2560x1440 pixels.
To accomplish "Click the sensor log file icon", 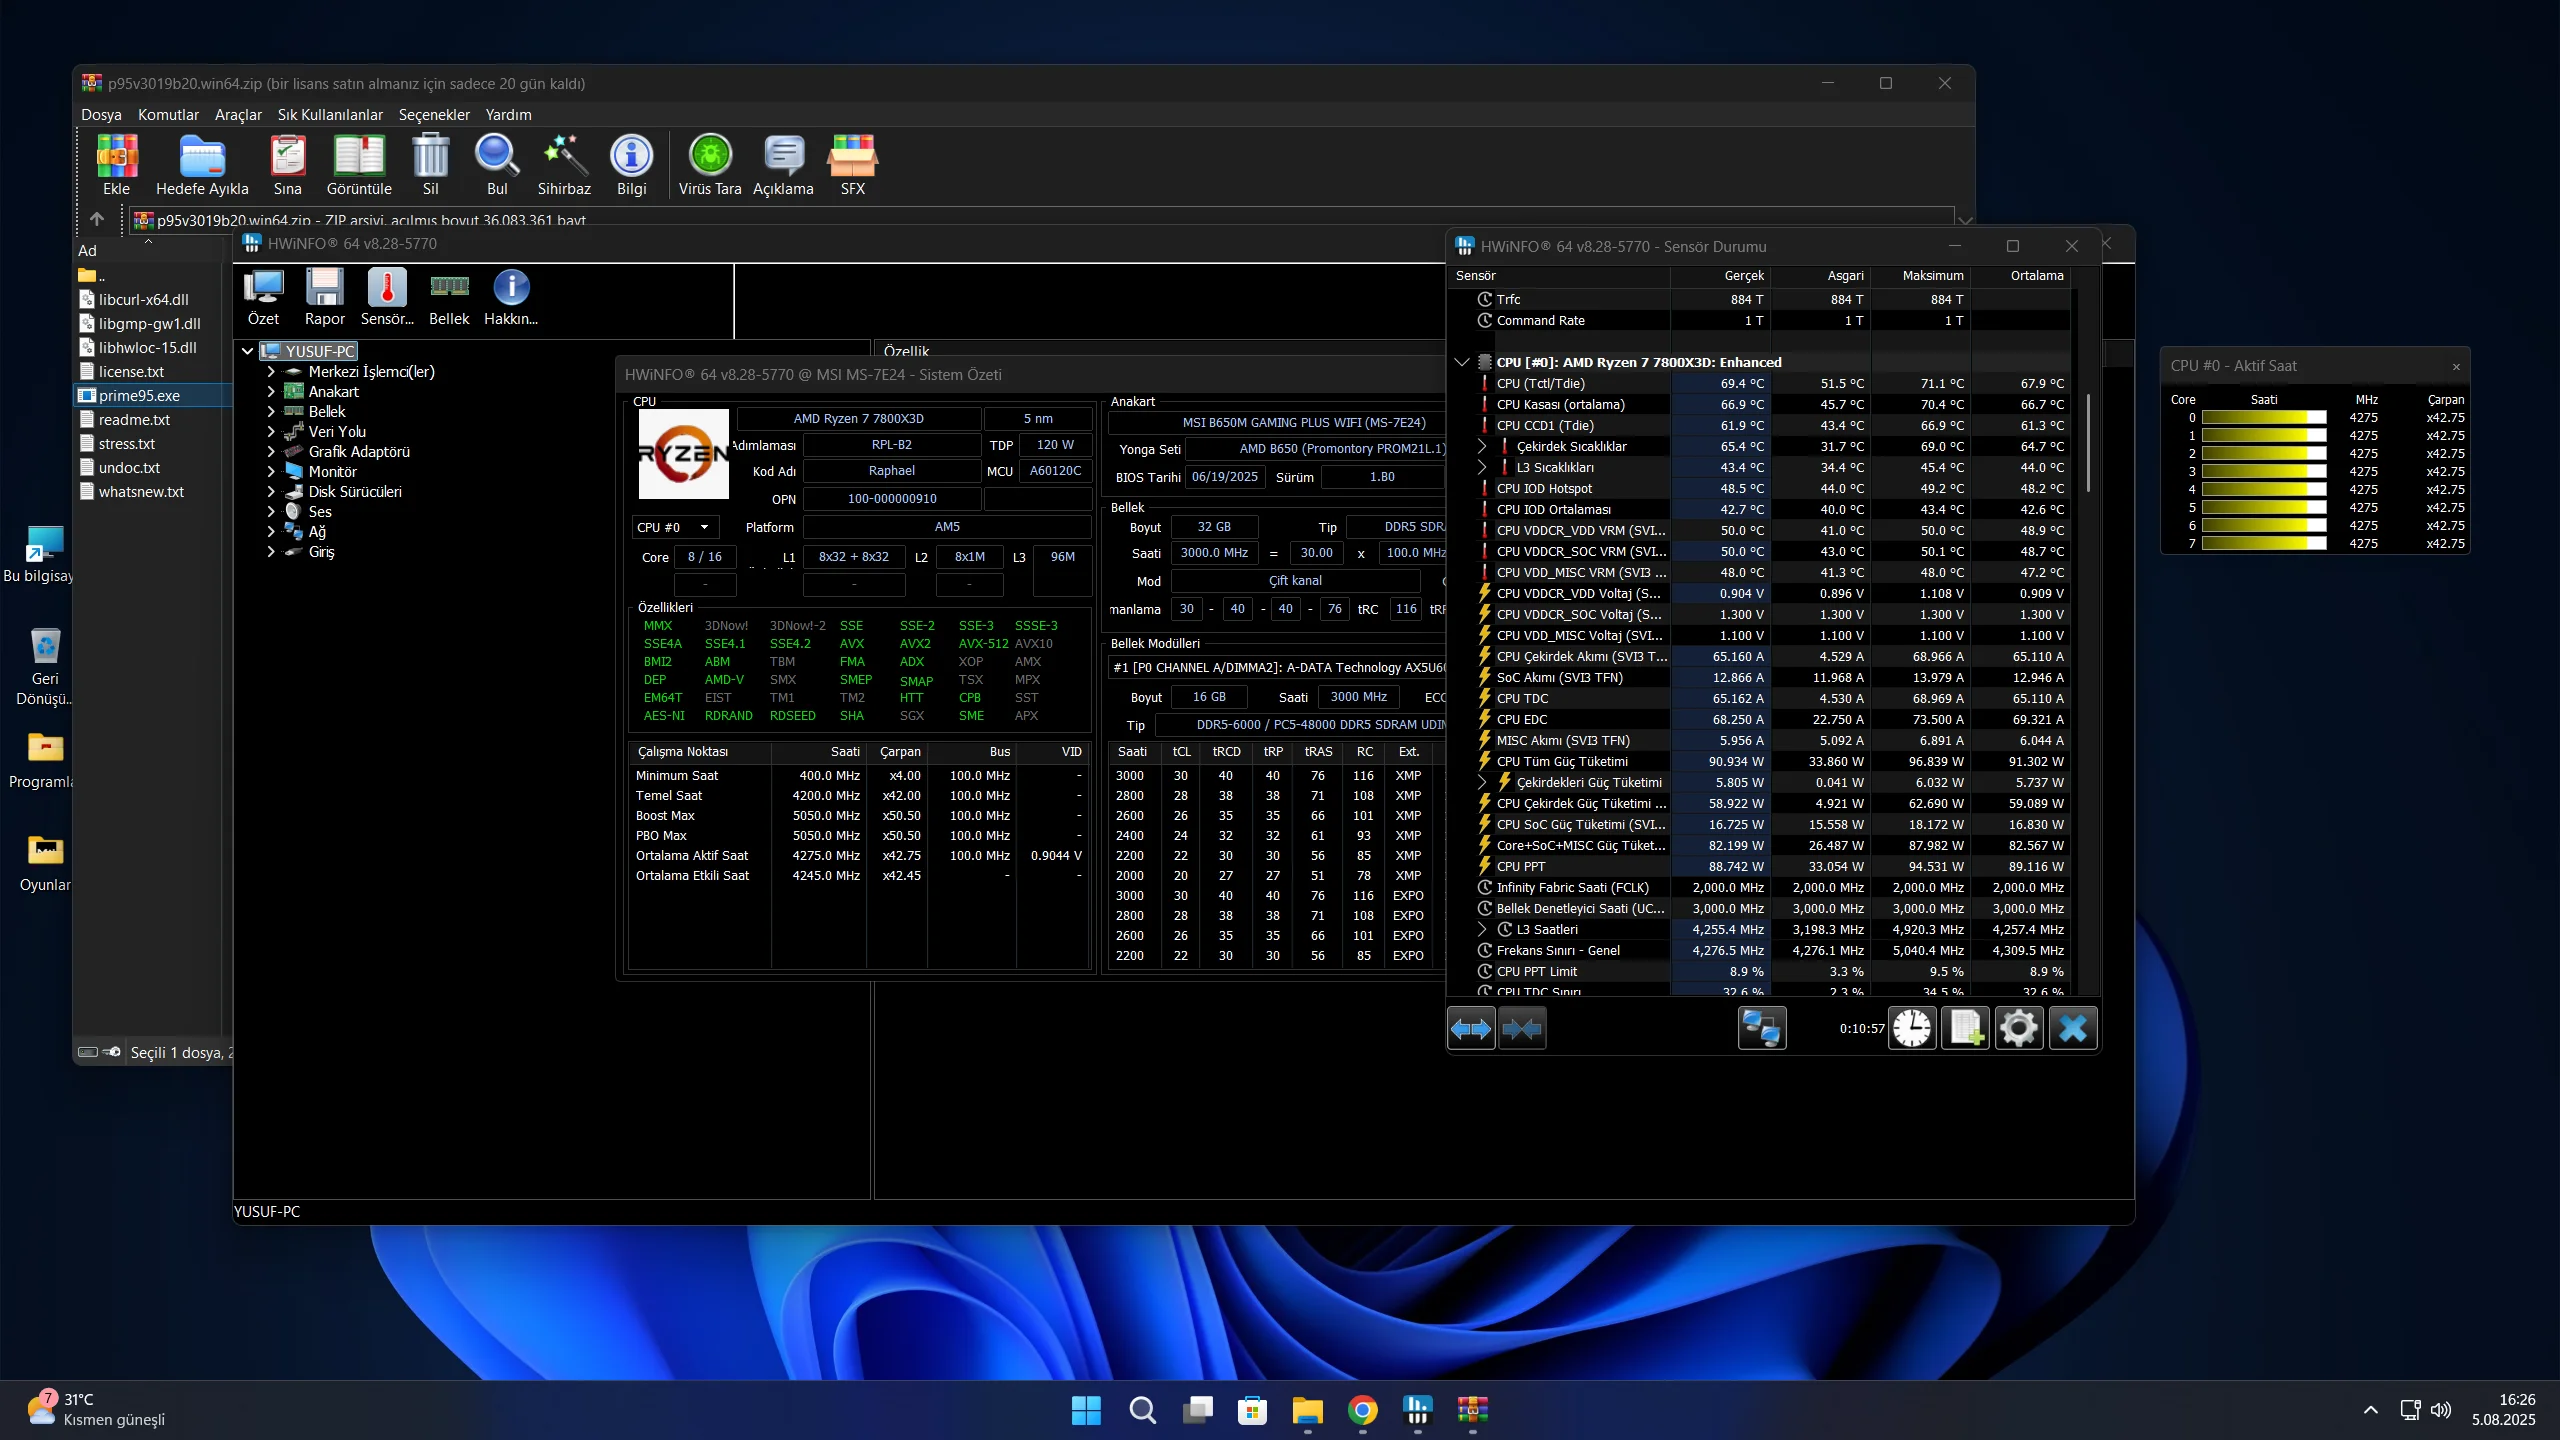I will pyautogui.click(x=1965, y=1028).
